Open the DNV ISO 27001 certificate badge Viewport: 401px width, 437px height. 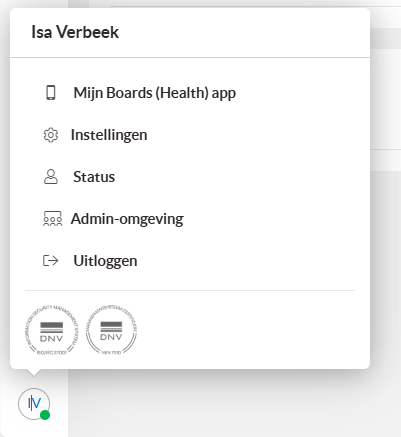[52, 331]
